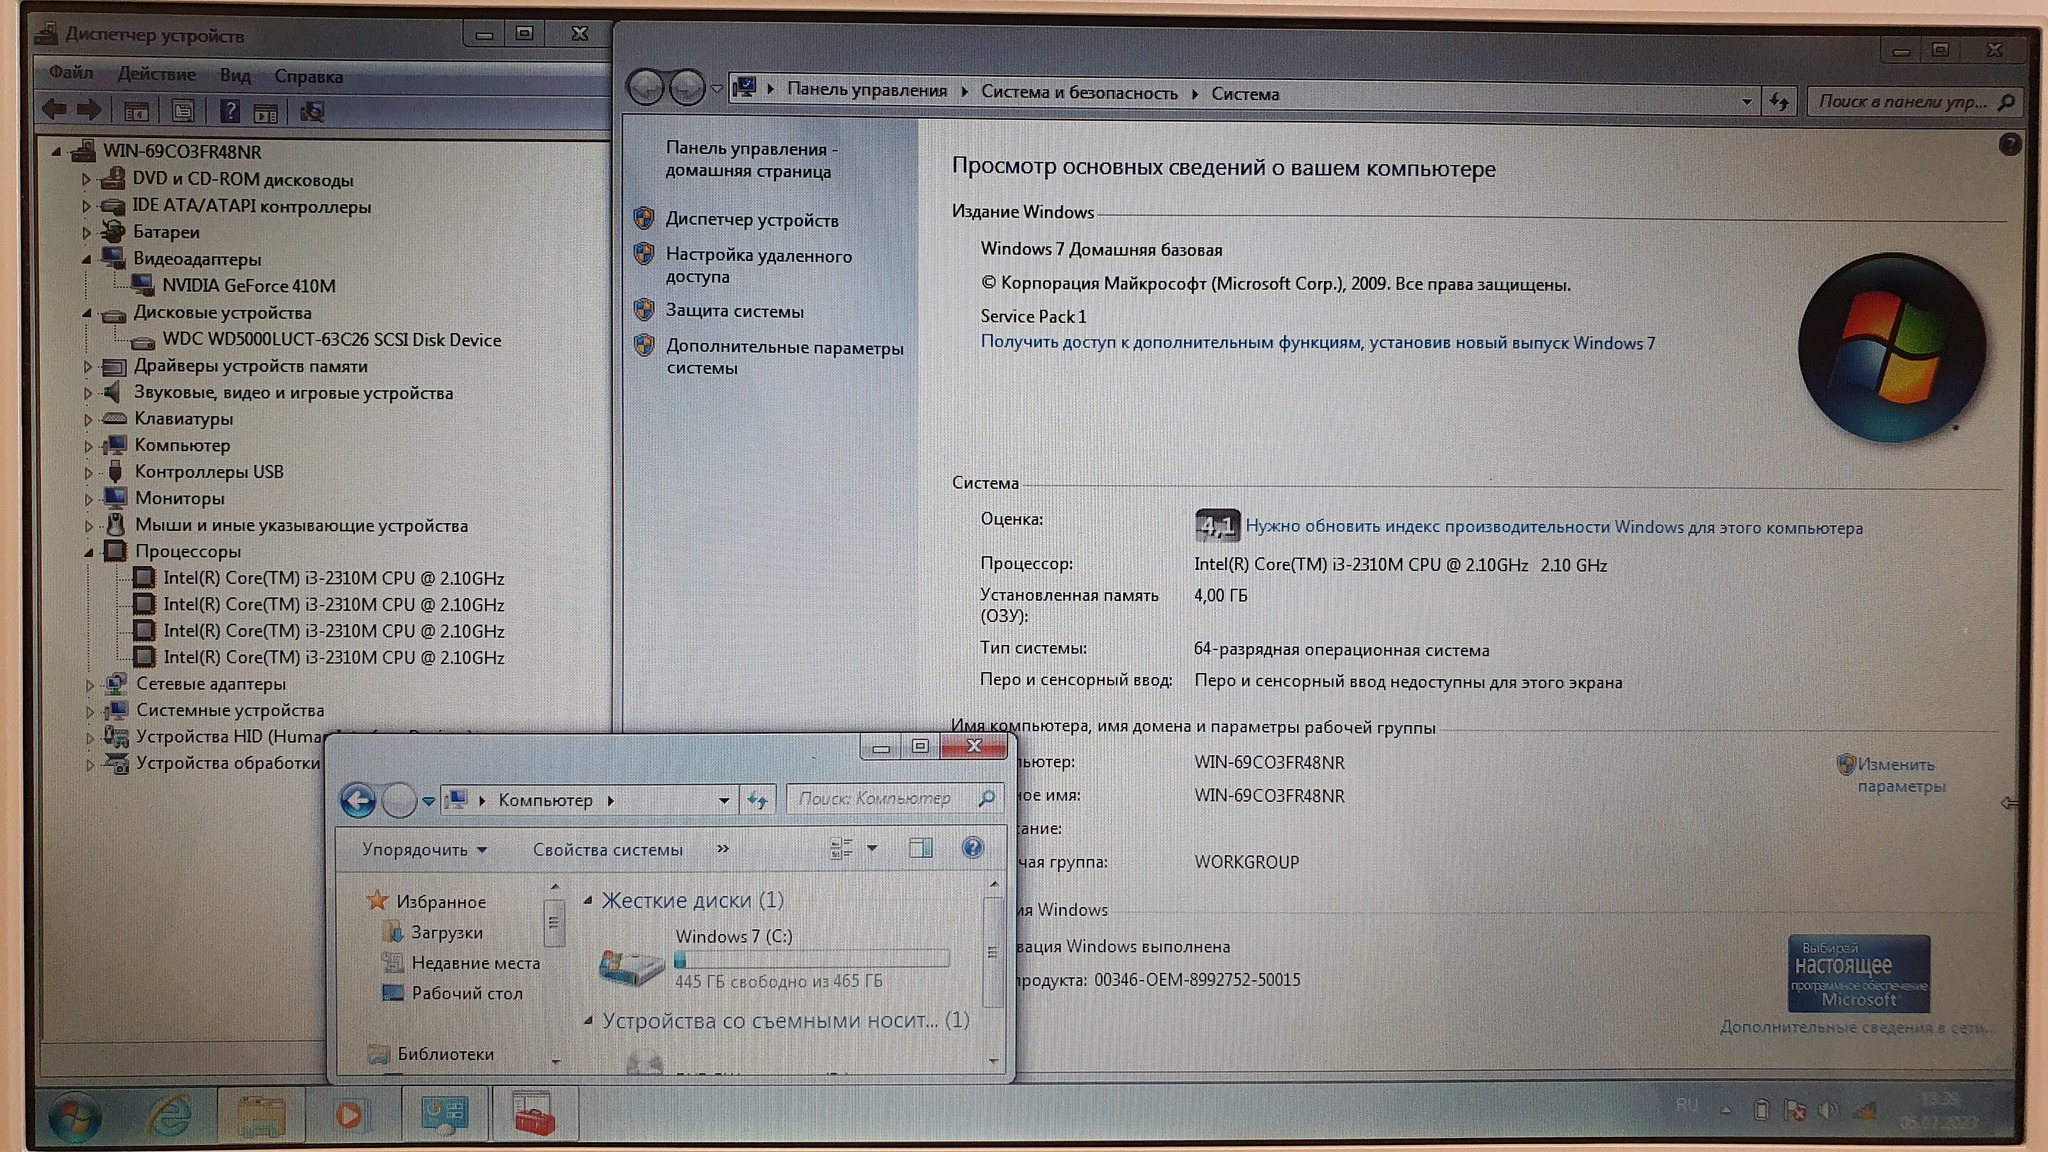The width and height of the screenshot is (2048, 1152).
Task: Open the Действие menu
Action: click(x=156, y=75)
